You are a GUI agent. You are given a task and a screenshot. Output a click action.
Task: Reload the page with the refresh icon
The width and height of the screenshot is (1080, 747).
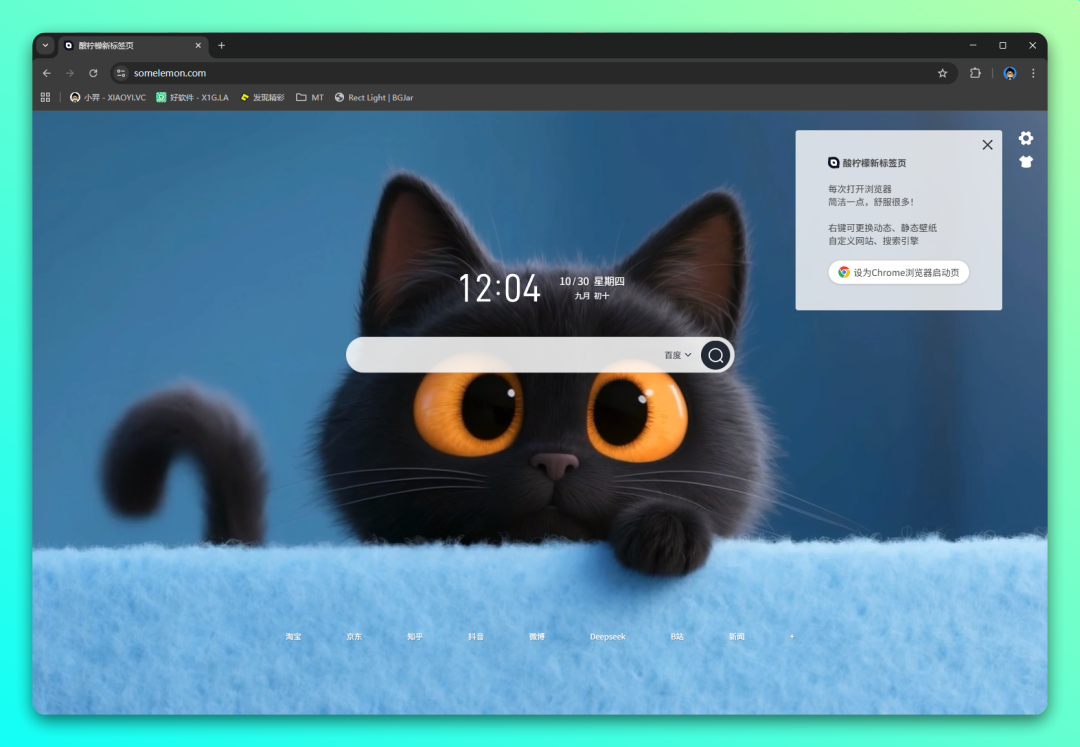click(93, 73)
